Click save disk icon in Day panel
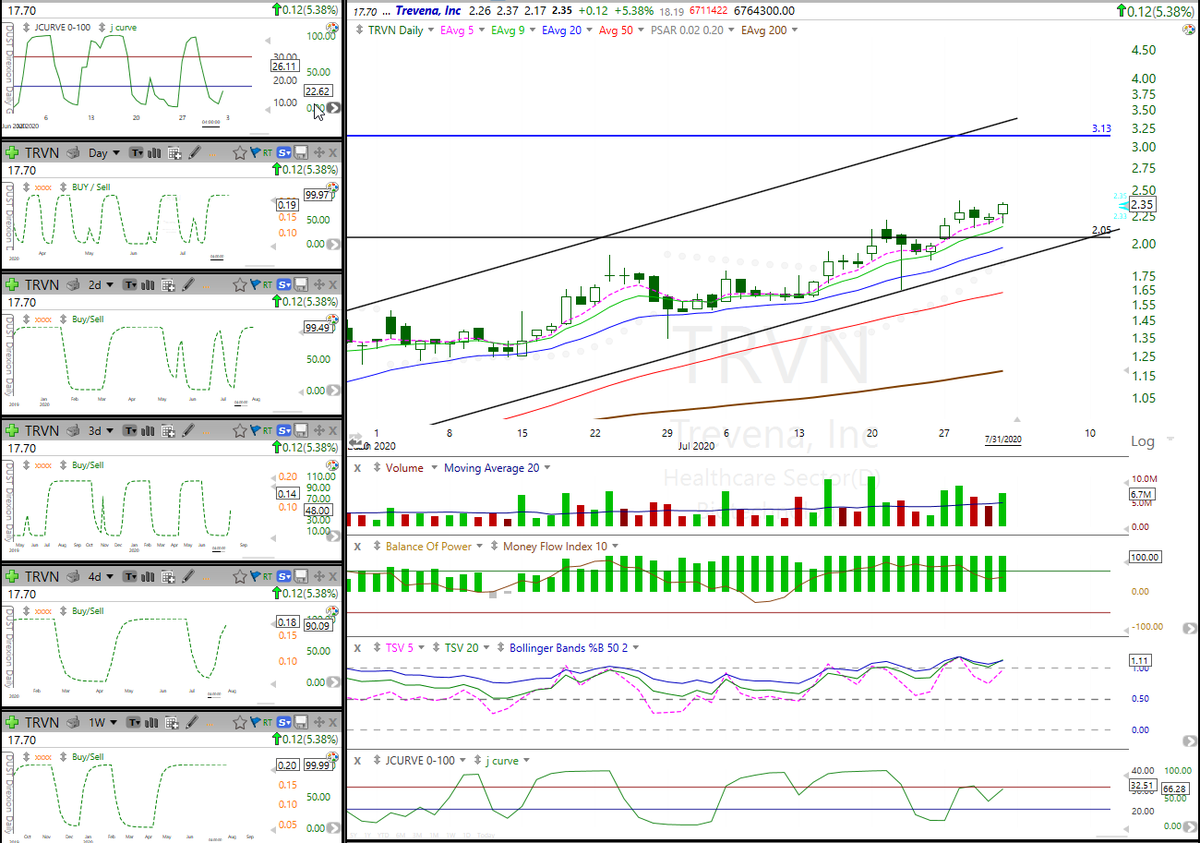The width and height of the screenshot is (1200, 843). 301,153
